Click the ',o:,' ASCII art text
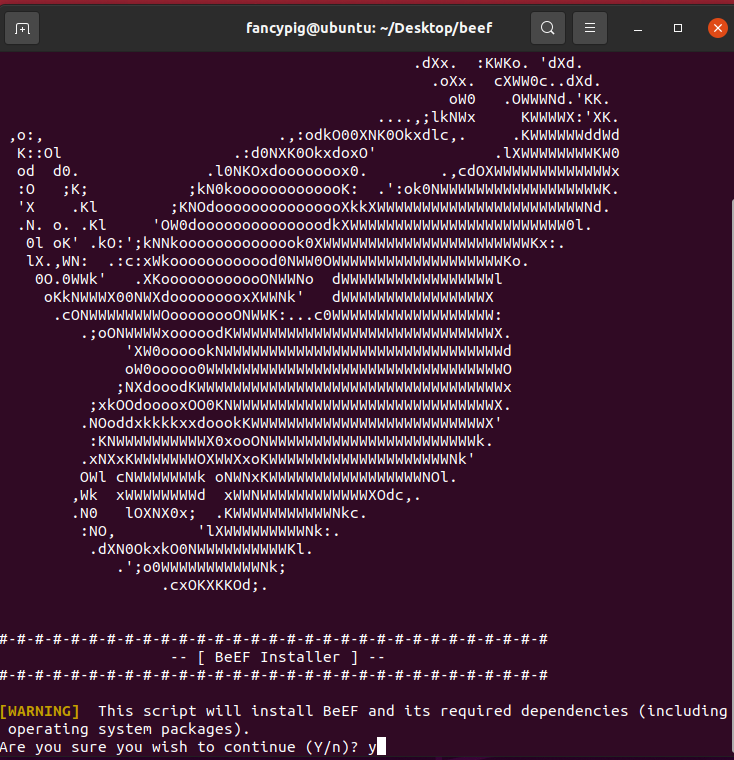Viewport: 734px width, 760px height. coord(26,136)
